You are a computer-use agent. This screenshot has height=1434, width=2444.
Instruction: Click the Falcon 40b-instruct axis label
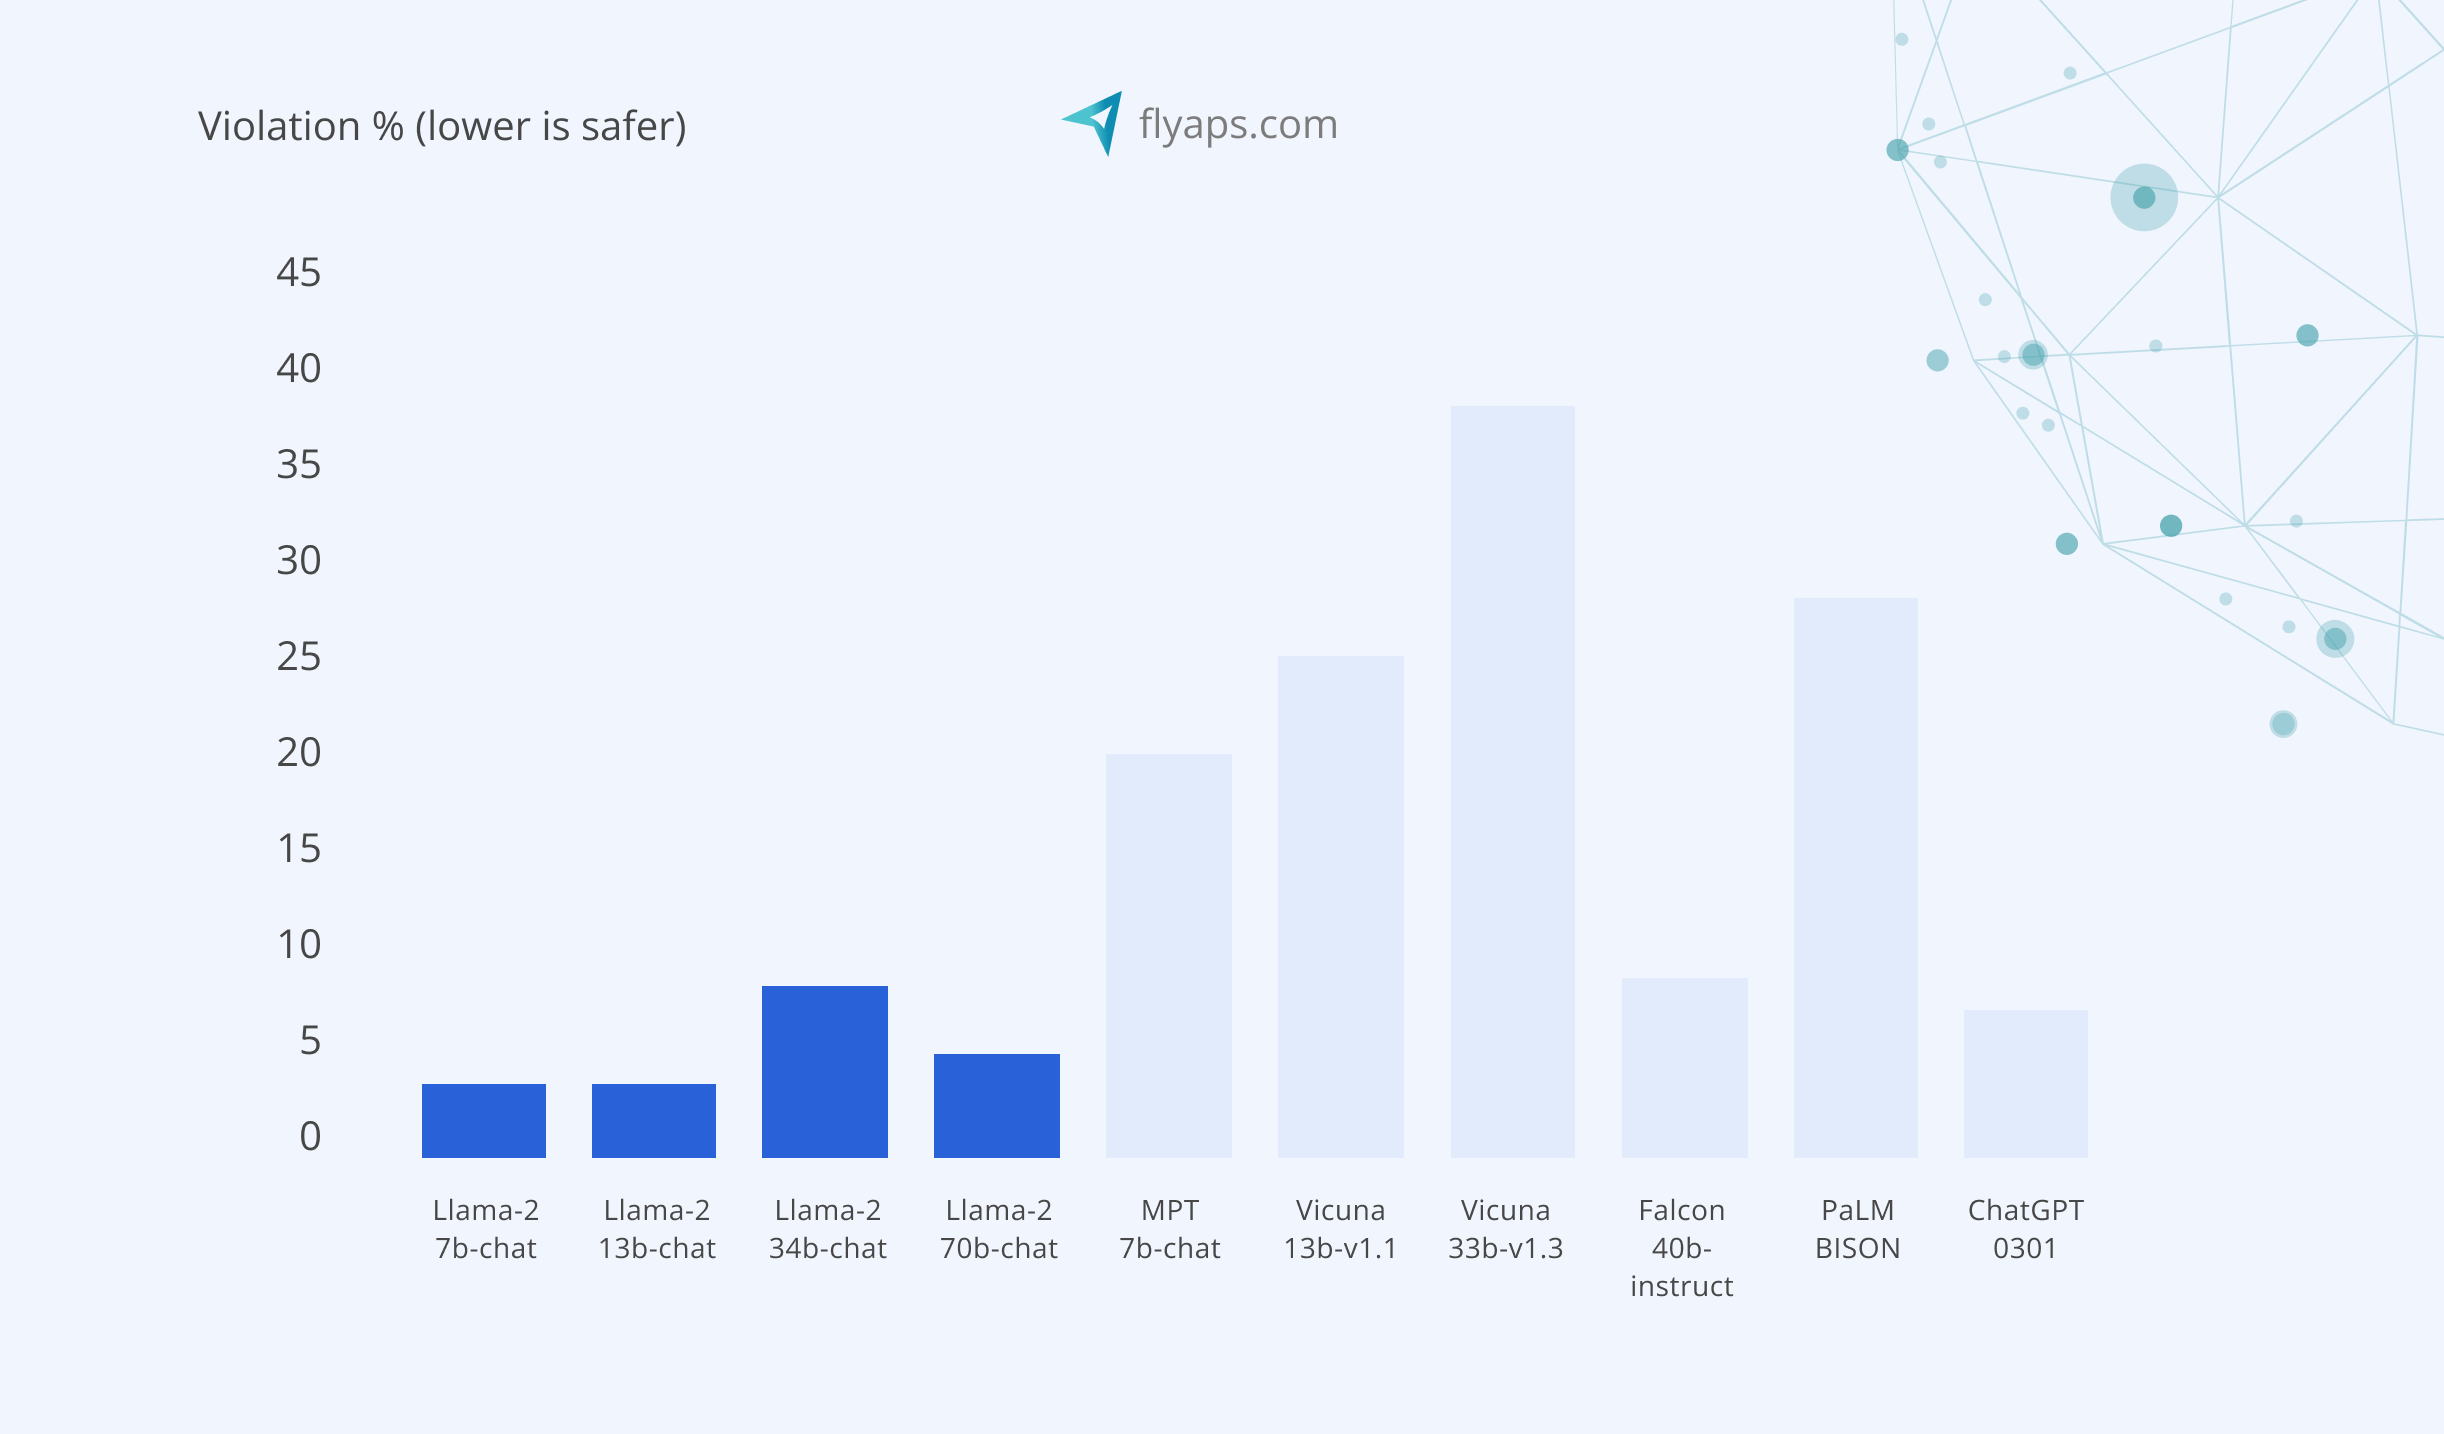pyautogui.click(x=1681, y=1248)
